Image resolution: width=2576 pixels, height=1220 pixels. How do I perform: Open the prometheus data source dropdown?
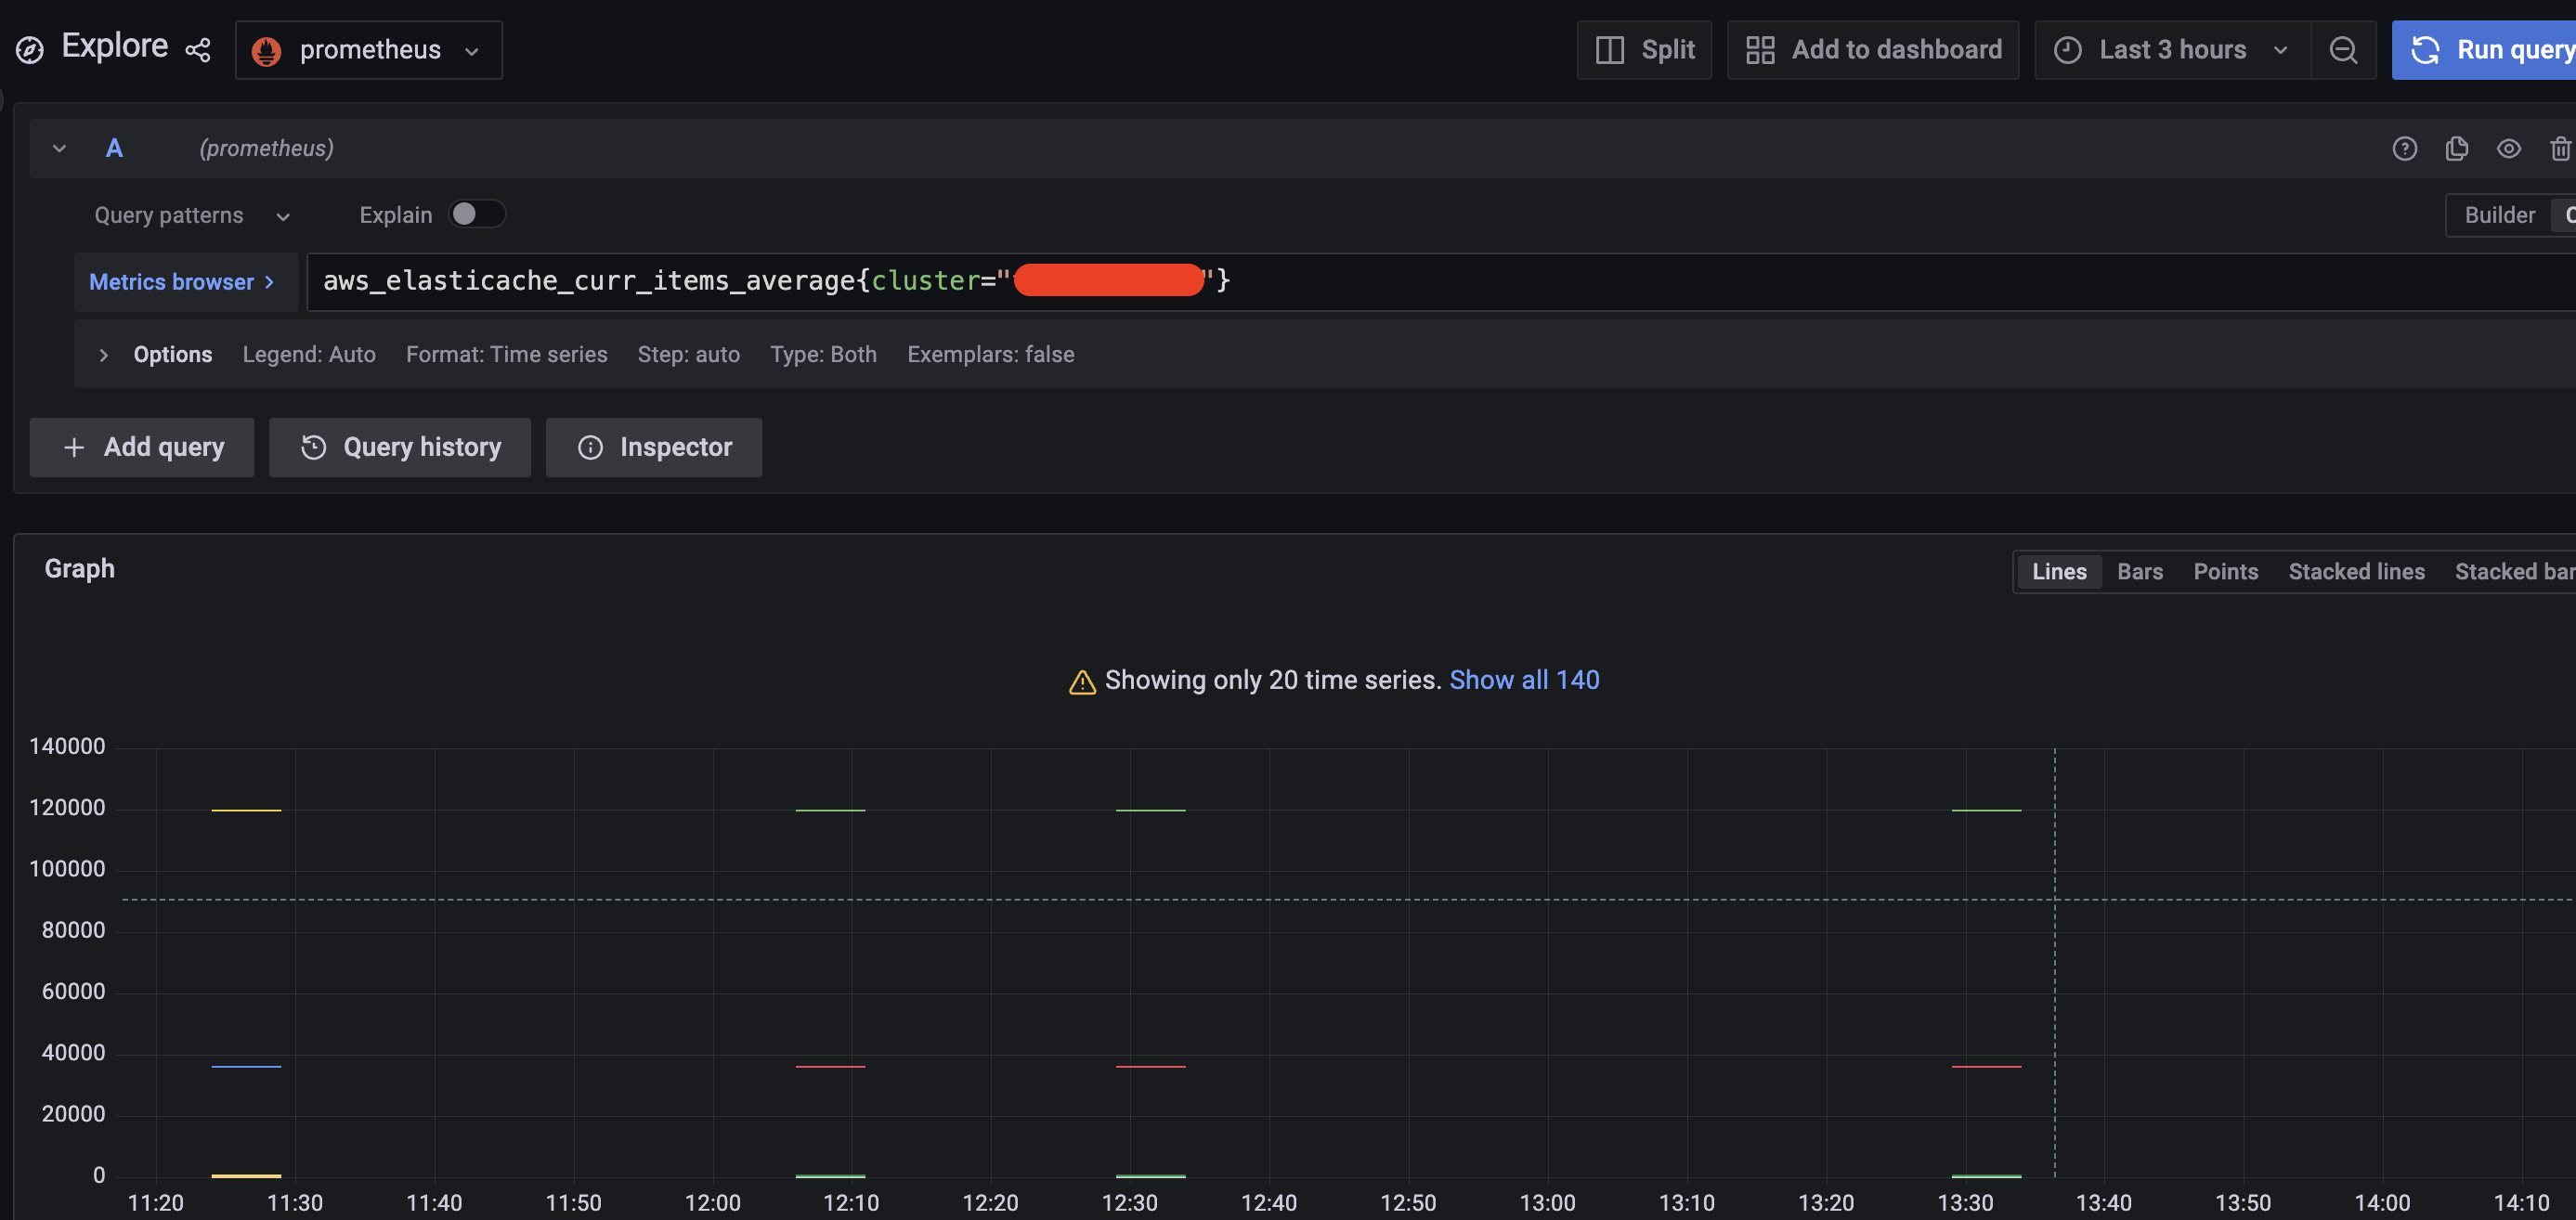point(369,50)
